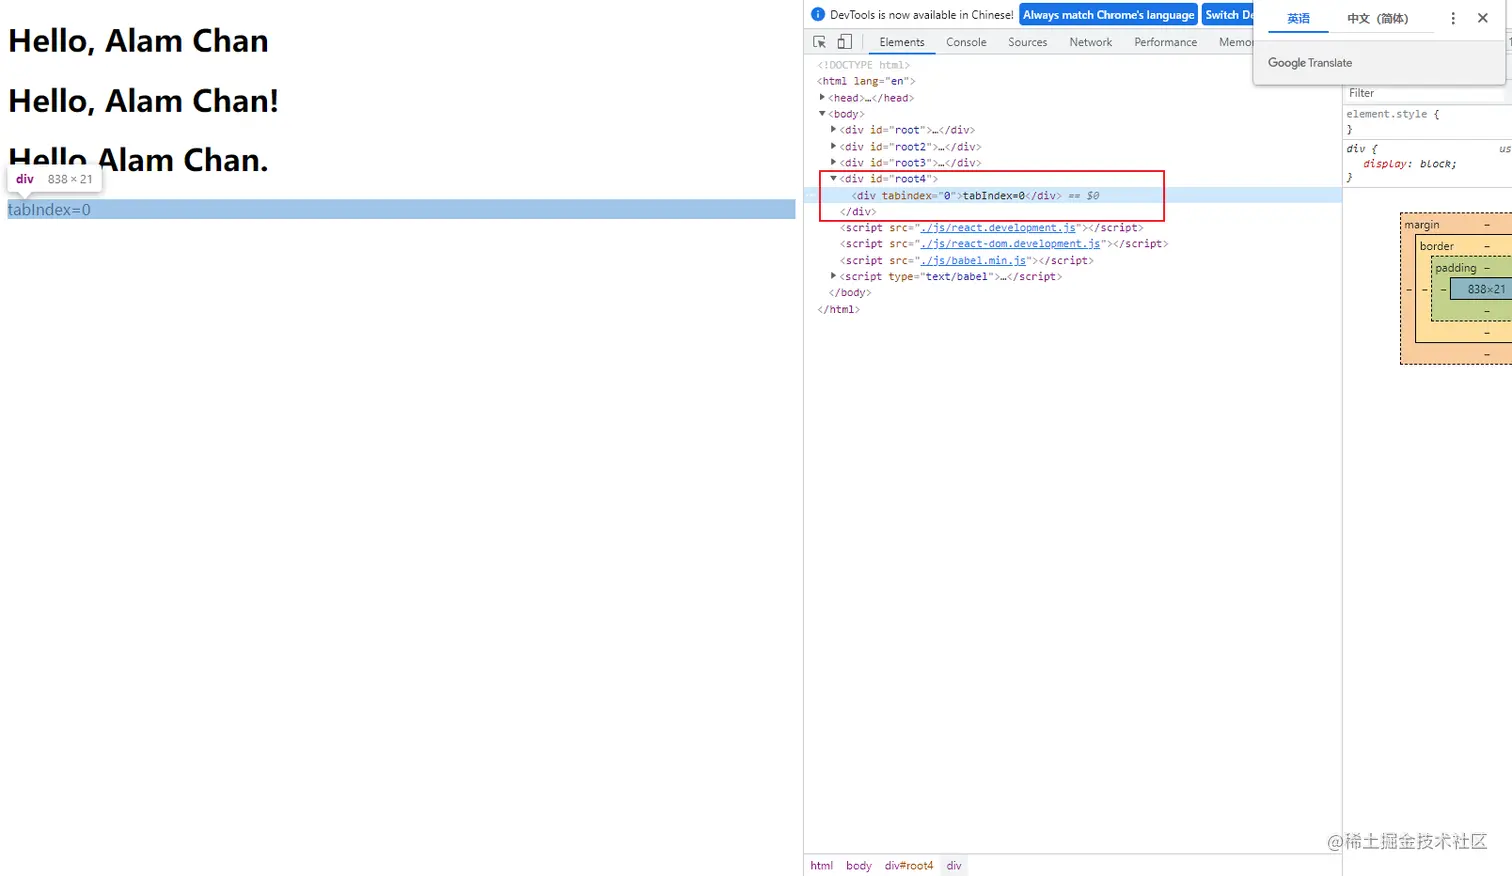
Task: Select the 英语 tab in Translate popup
Action: pyautogui.click(x=1298, y=19)
